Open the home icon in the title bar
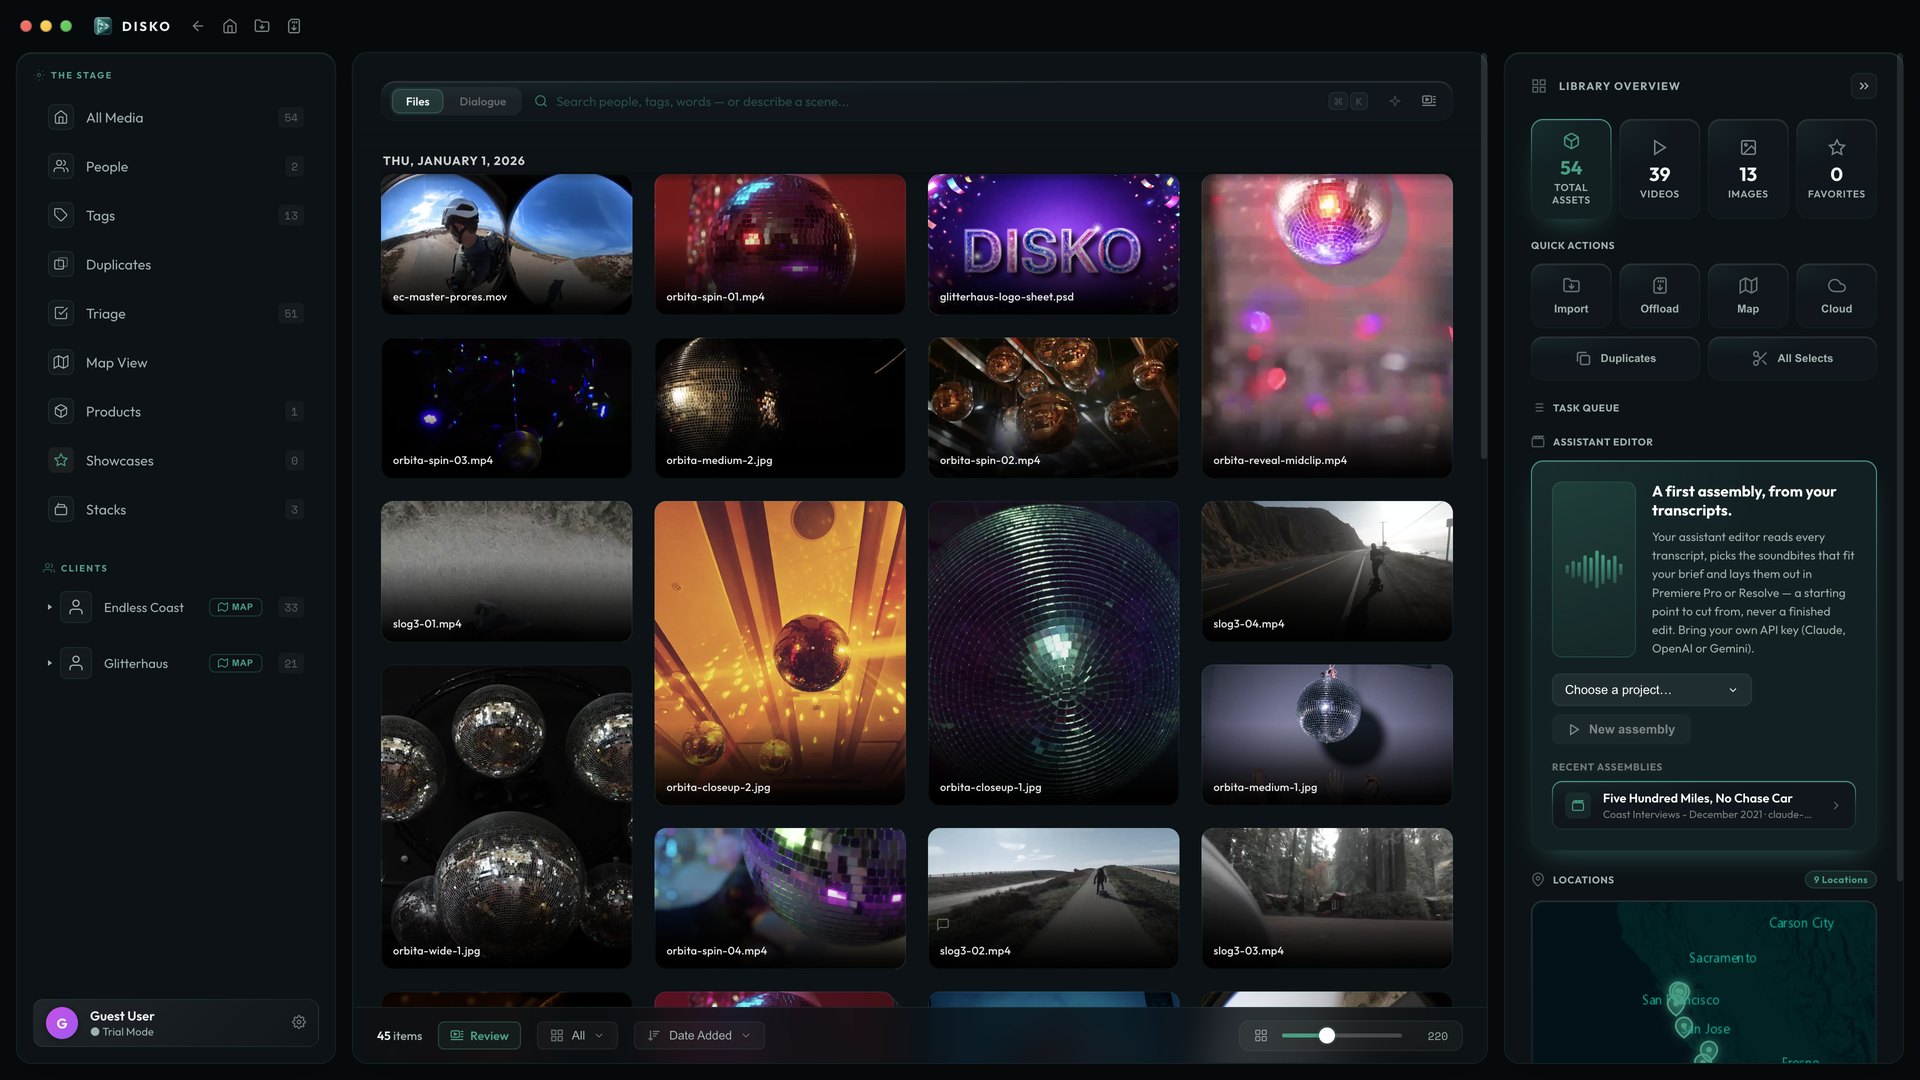 click(x=230, y=26)
